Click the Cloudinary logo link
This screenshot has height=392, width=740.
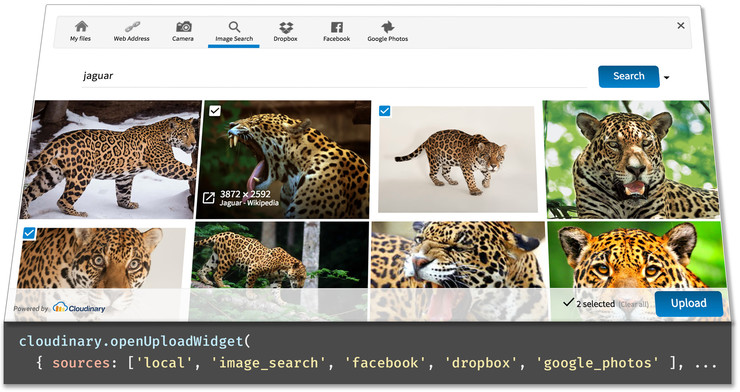(79, 308)
